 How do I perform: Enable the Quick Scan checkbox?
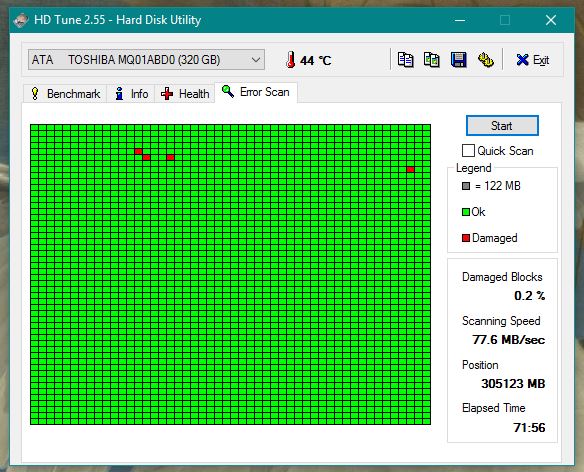tap(468, 151)
